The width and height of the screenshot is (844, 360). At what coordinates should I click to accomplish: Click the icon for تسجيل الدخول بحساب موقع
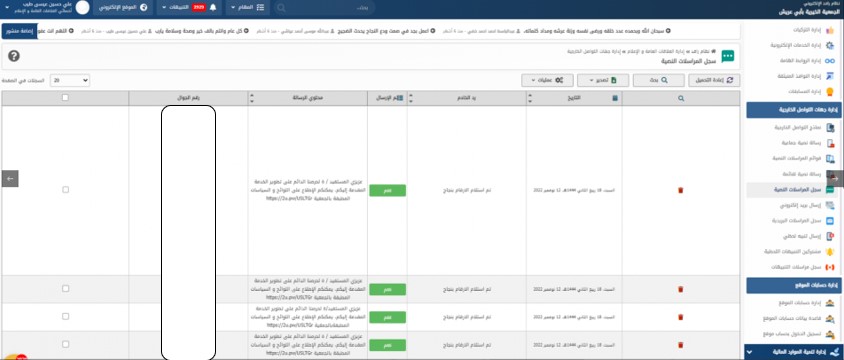click(830, 334)
